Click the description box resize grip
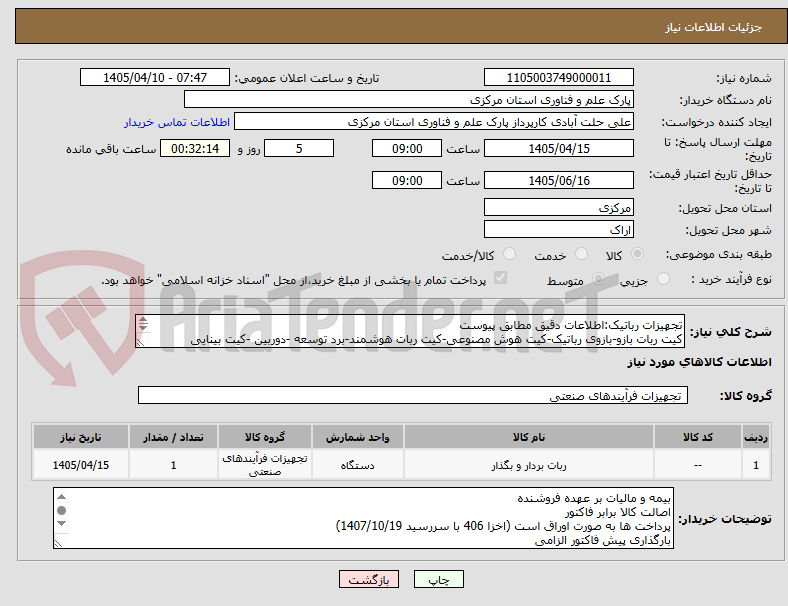The image size is (788, 606). coord(141,342)
